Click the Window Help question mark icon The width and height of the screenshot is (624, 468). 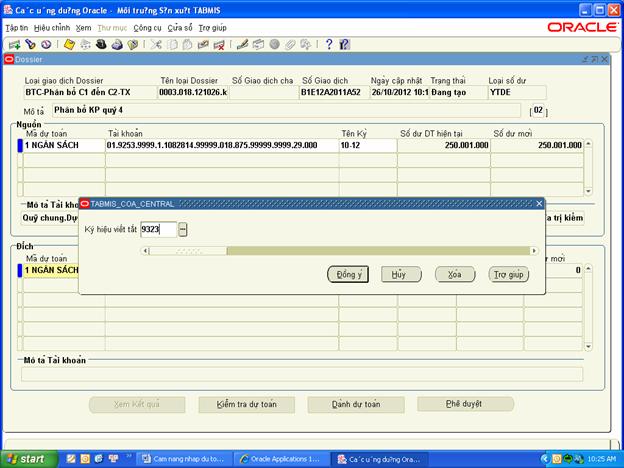[x=329, y=45]
